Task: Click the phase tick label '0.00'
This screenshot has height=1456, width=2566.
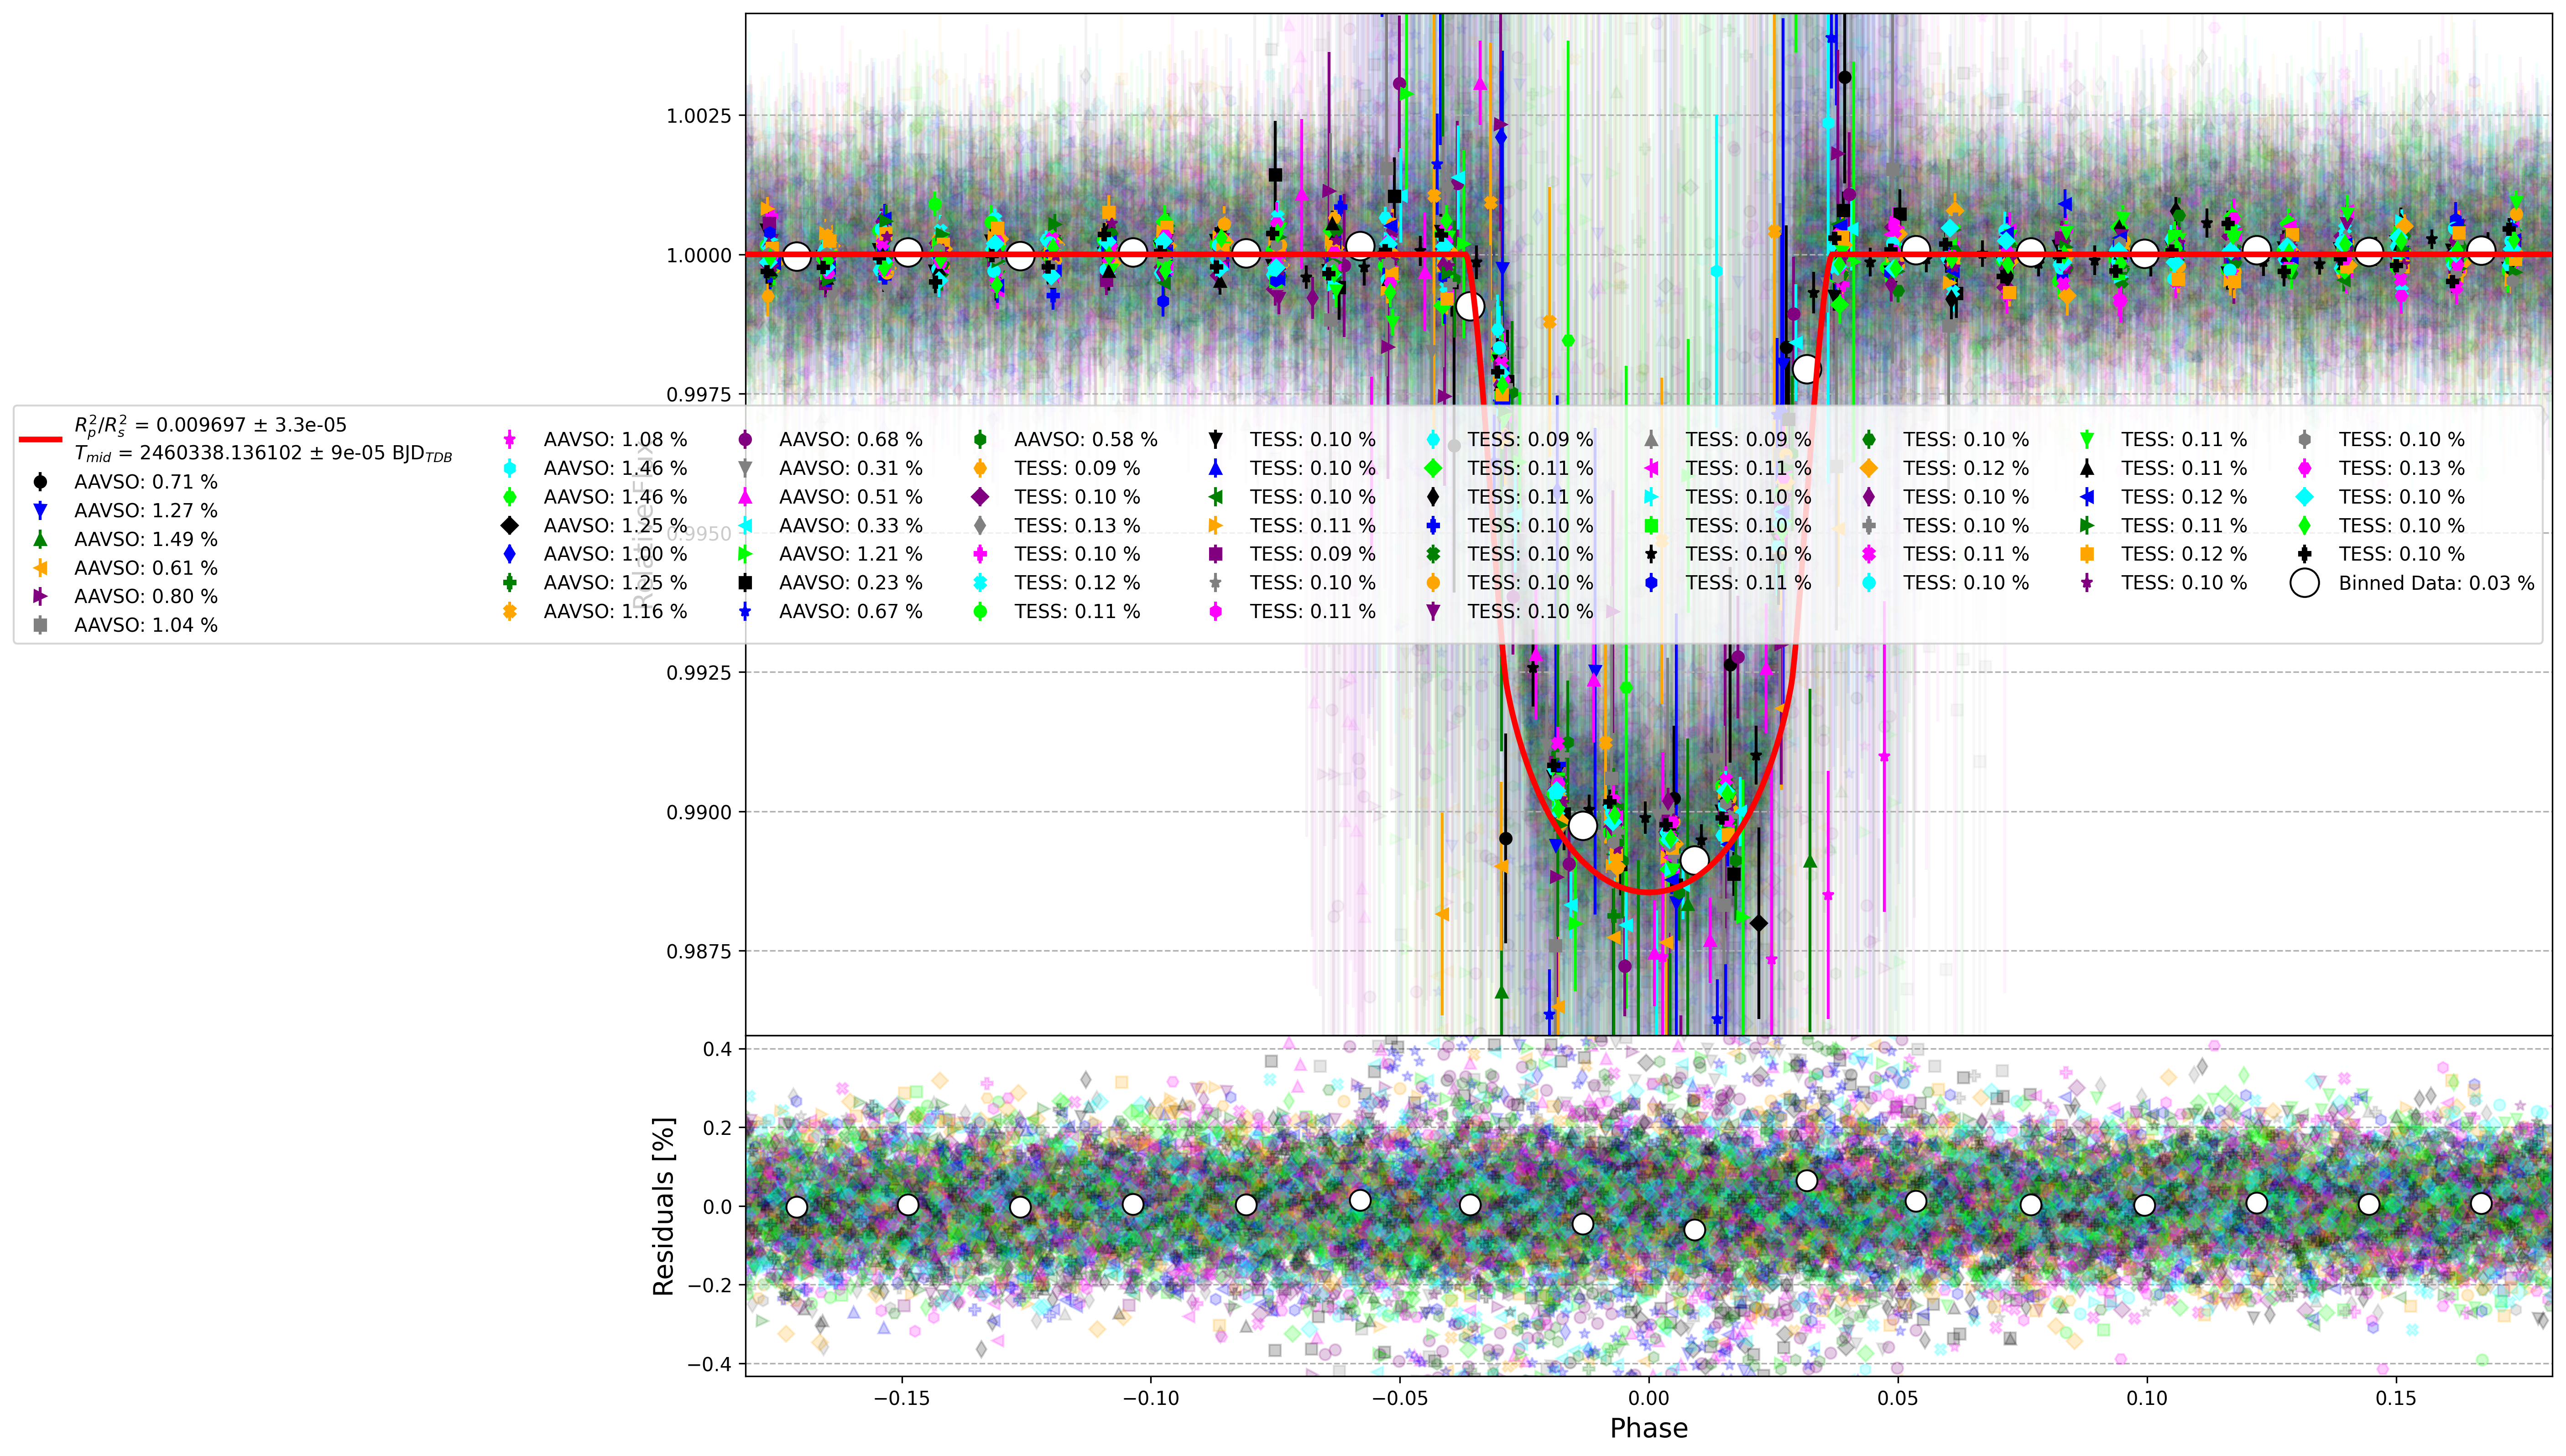Action: tap(1649, 1398)
